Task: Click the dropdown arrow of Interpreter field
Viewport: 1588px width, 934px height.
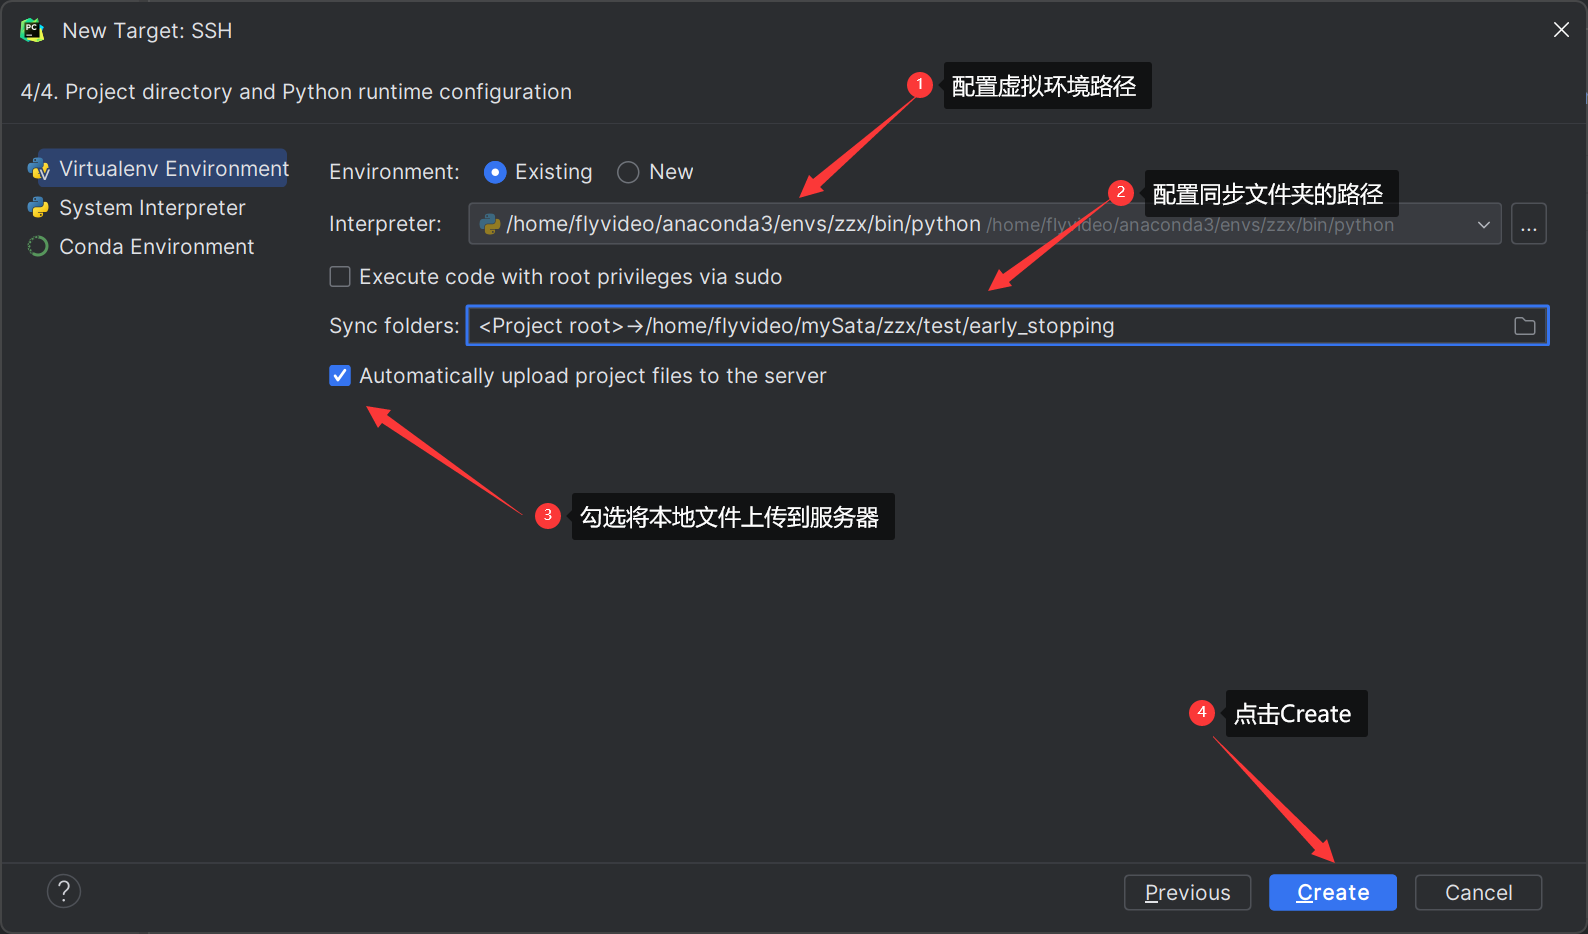Action: (1484, 225)
